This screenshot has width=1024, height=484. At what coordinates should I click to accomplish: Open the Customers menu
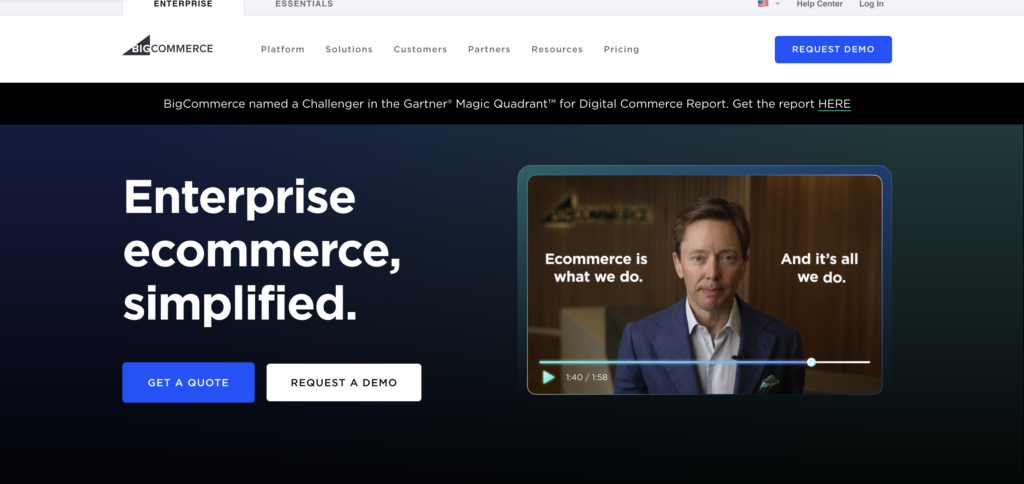pyautogui.click(x=420, y=49)
